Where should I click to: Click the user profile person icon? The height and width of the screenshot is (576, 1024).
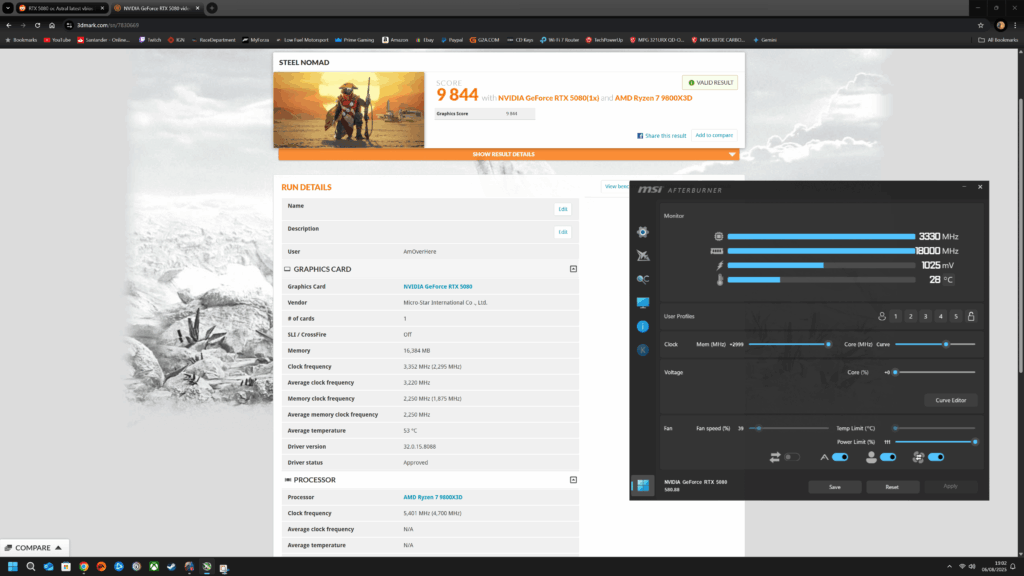pos(882,316)
